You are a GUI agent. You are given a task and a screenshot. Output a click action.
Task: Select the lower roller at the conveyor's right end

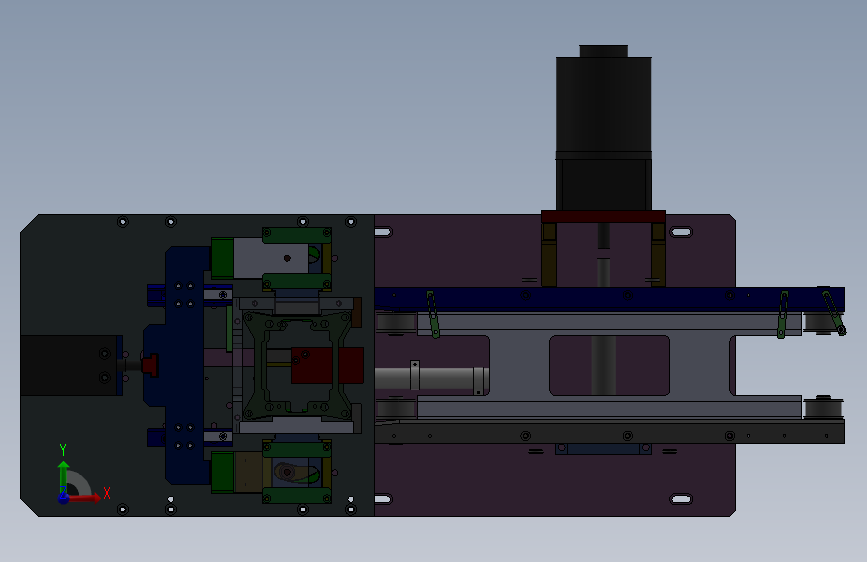[823, 408]
